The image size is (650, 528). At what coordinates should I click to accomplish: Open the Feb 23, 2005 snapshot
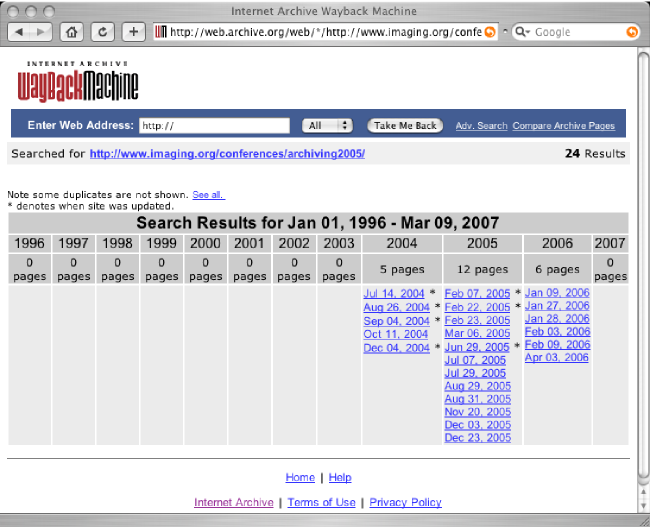pos(477,320)
